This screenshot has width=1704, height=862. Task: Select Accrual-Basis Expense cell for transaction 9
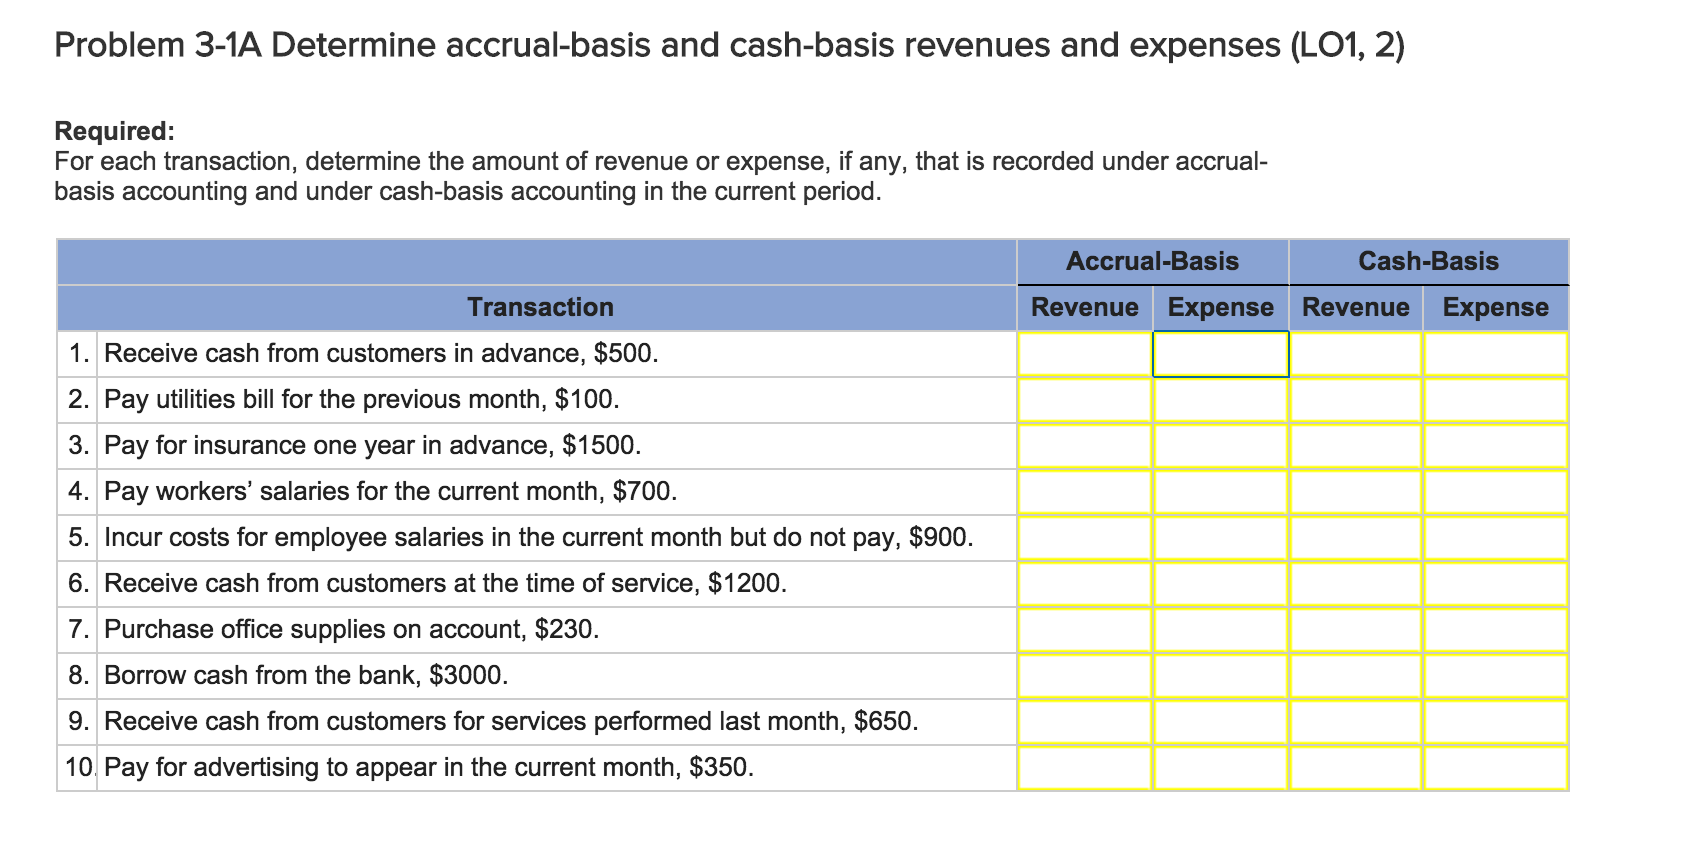[x=1221, y=722]
